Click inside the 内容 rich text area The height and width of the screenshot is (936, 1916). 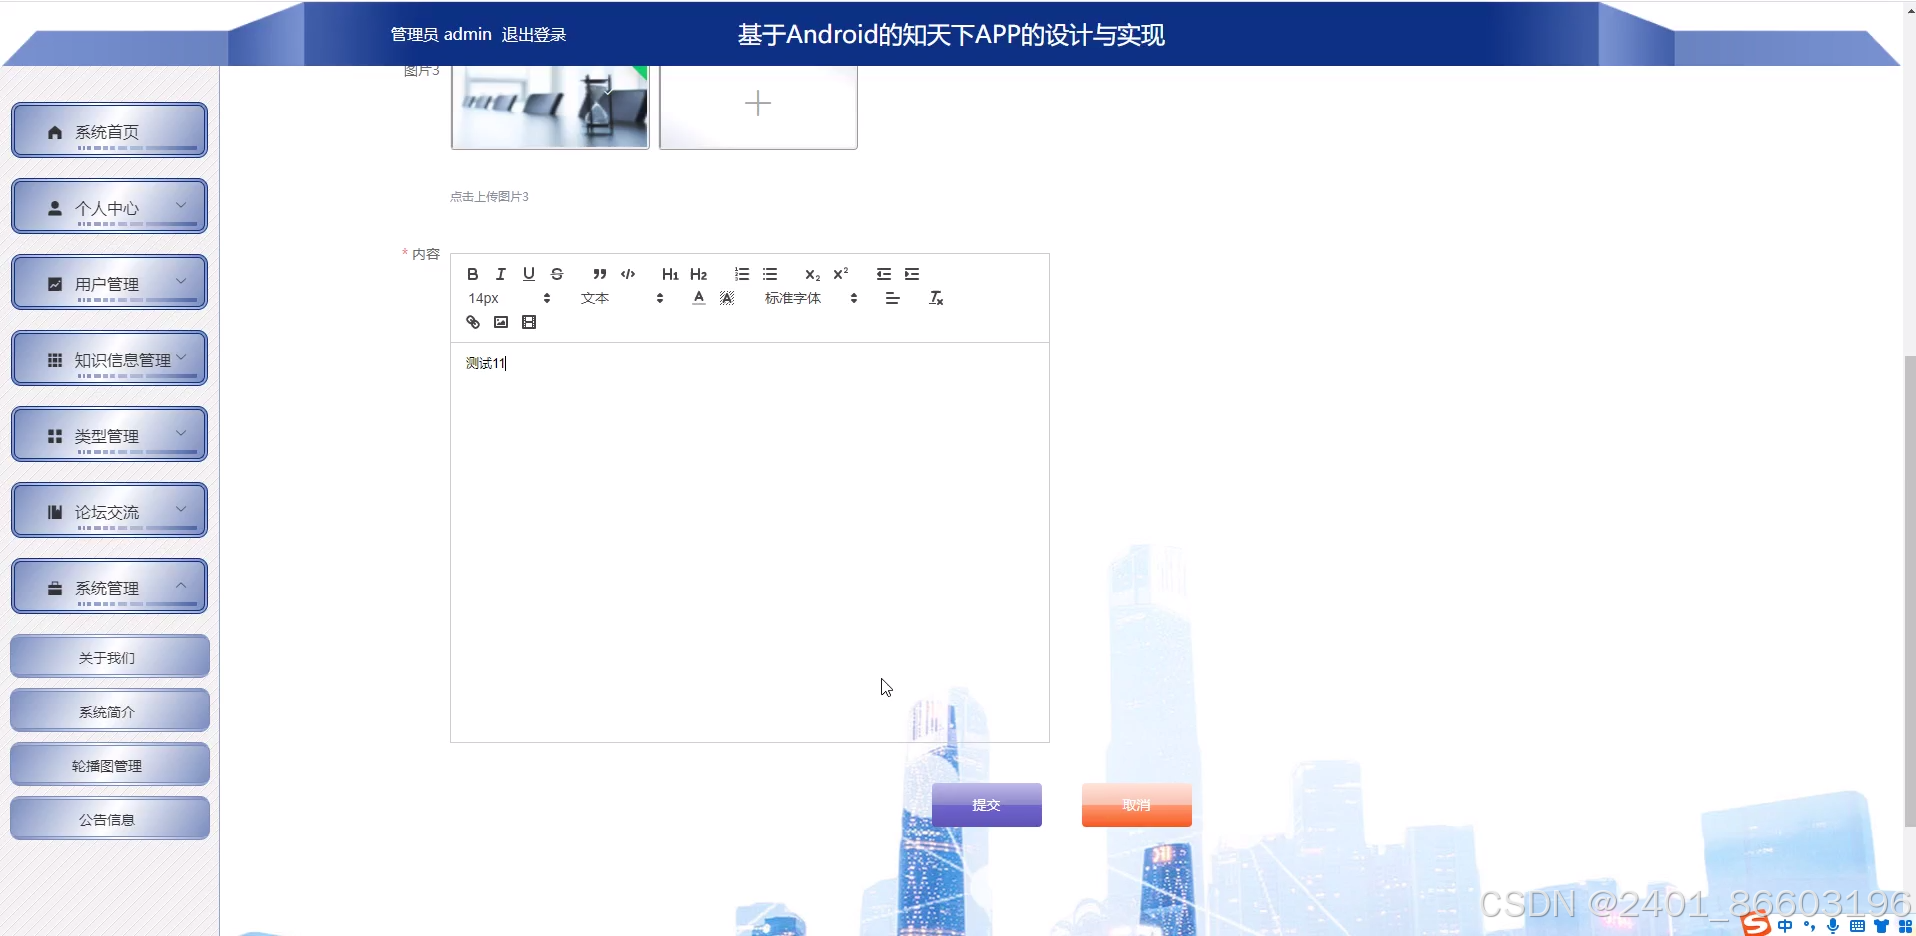coord(750,542)
